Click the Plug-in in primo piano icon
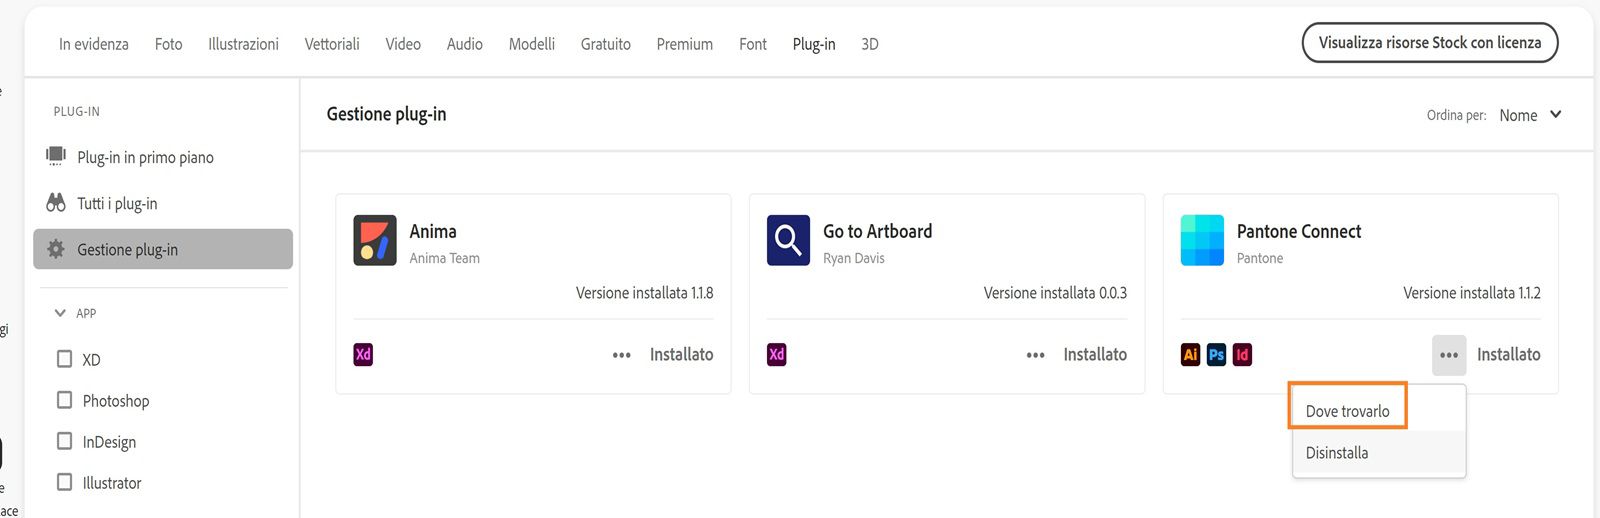1600x518 pixels. pos(56,156)
